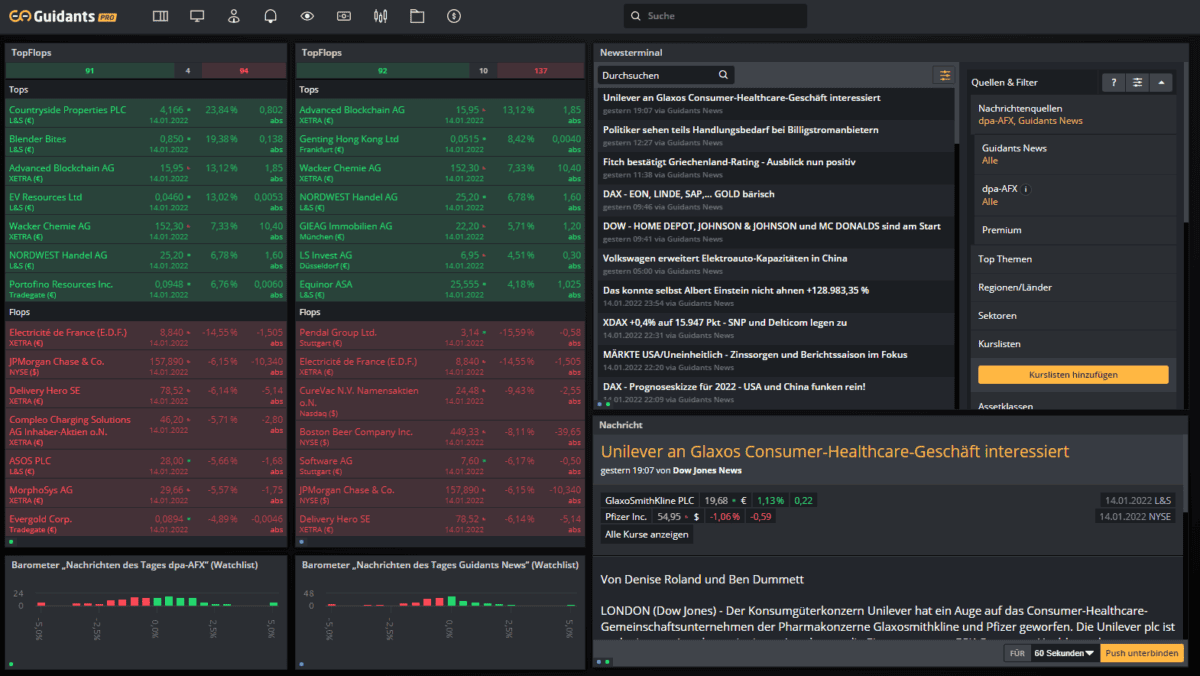Click the money banknote icon in header
The height and width of the screenshot is (676, 1200).
coord(344,16)
